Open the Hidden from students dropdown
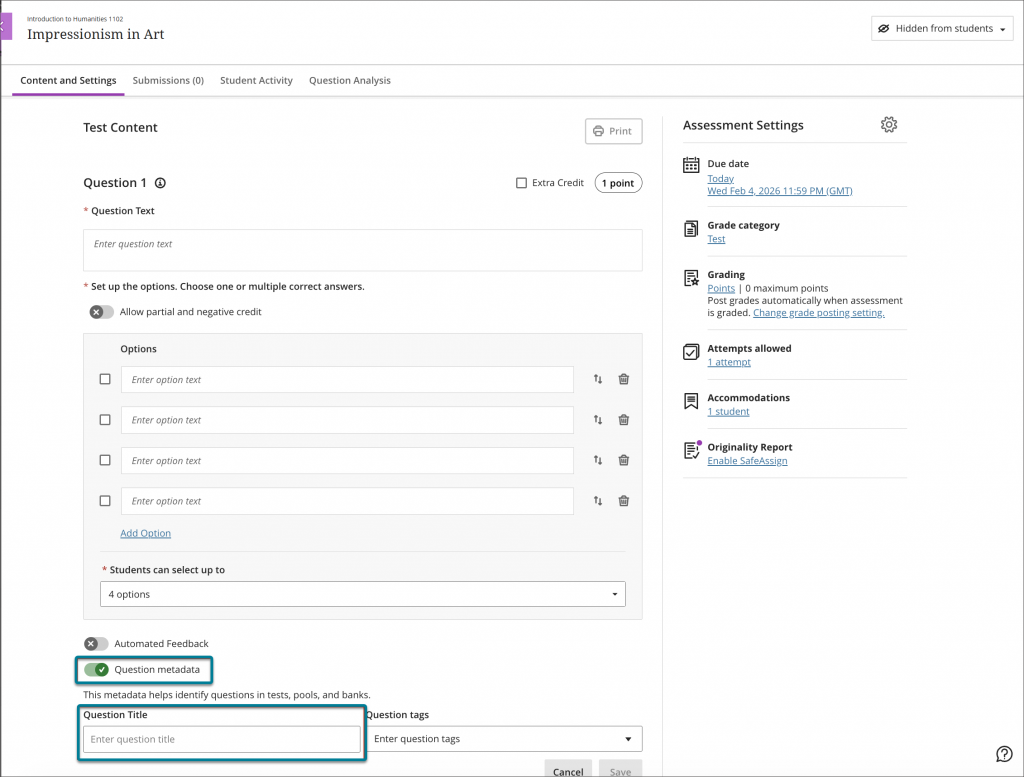1024x777 pixels. (x=941, y=28)
